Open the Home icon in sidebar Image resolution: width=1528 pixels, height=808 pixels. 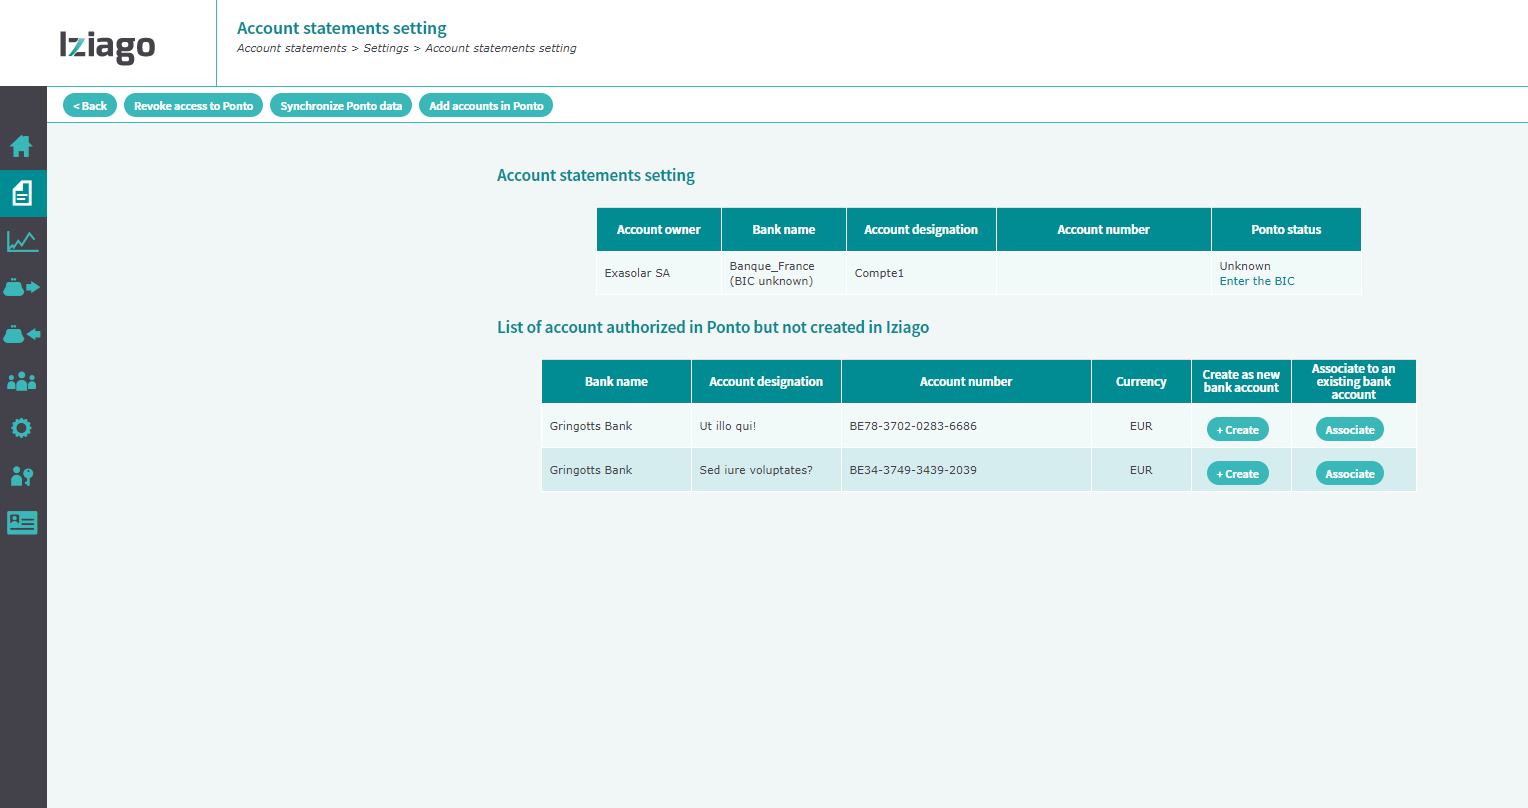coord(21,147)
